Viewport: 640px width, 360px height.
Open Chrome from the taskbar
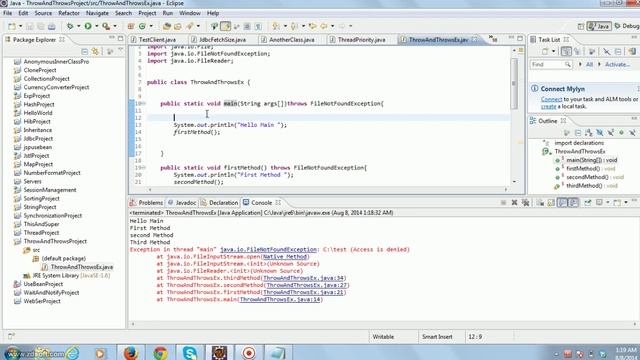click(x=160, y=352)
